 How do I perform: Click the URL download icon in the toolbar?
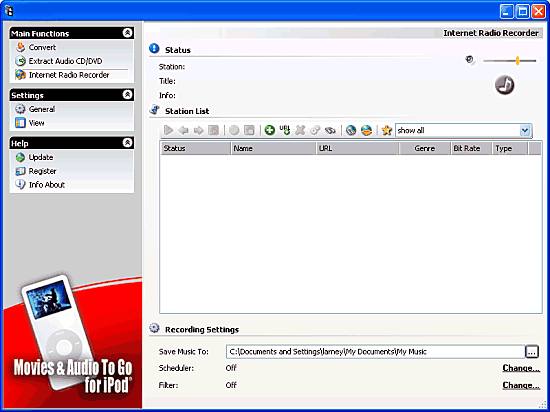pyautogui.click(x=285, y=130)
